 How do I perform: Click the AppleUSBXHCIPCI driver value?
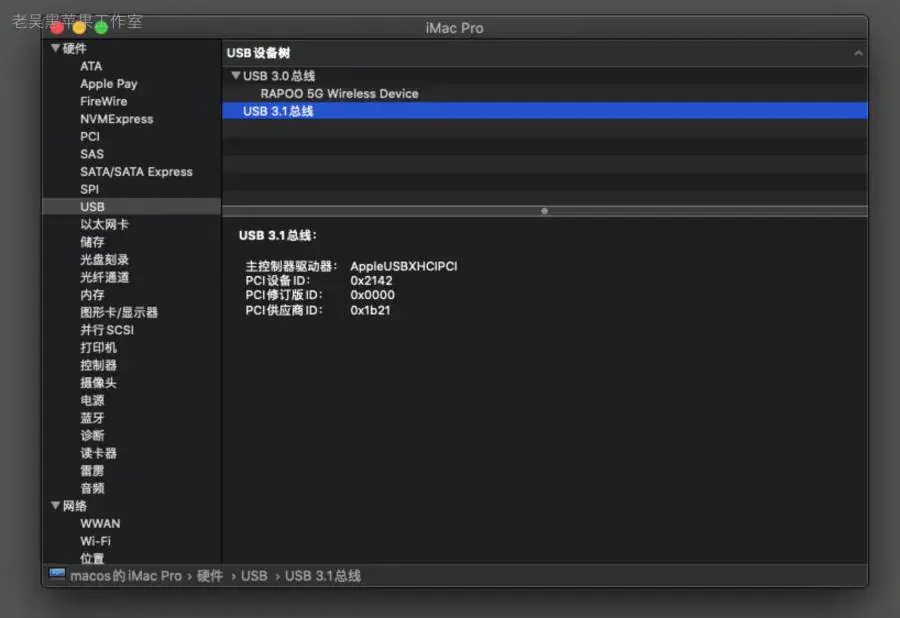(404, 266)
